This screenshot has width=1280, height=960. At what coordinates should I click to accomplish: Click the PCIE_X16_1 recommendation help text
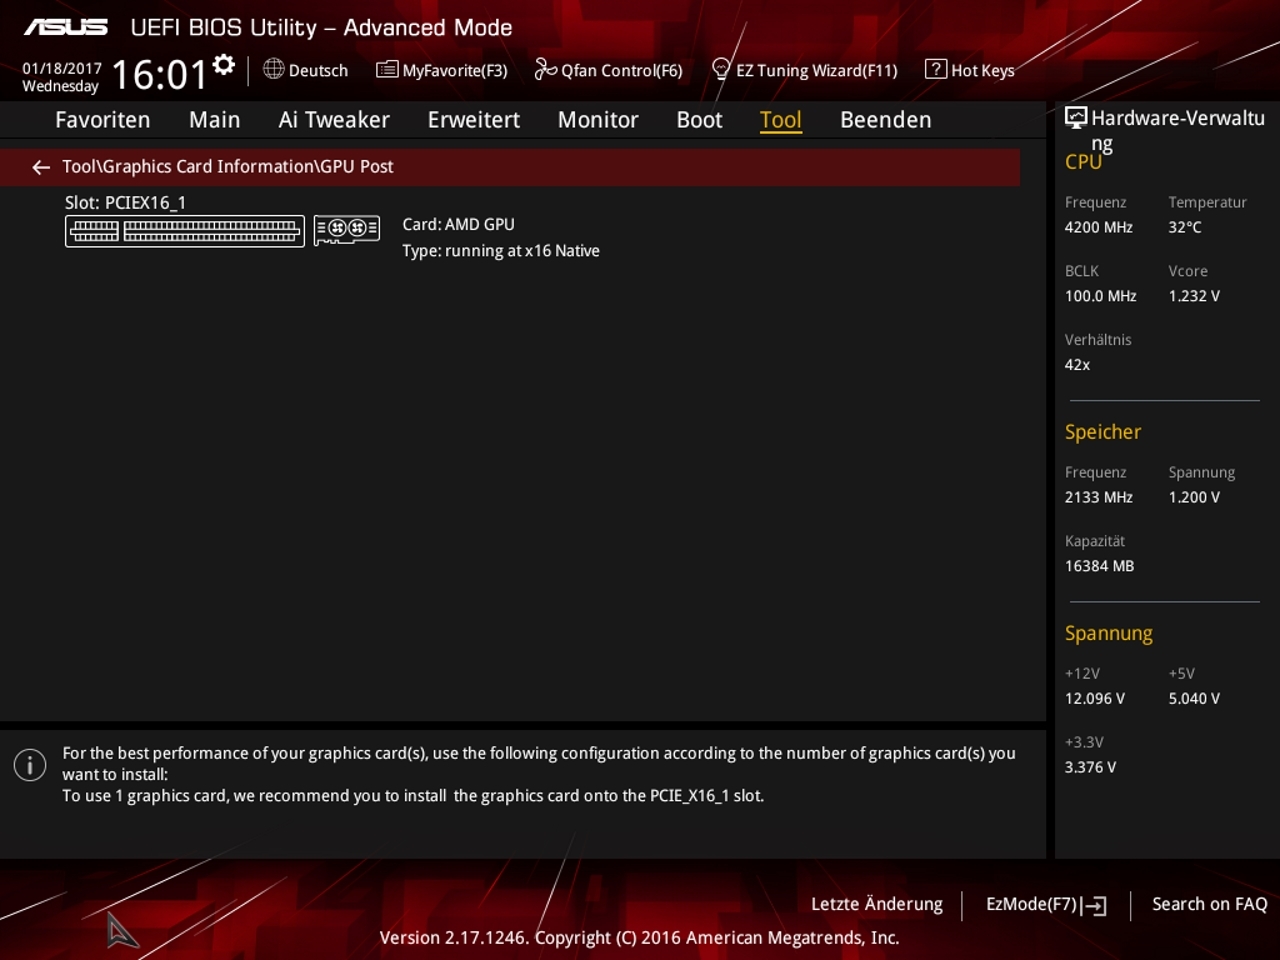pos(413,796)
